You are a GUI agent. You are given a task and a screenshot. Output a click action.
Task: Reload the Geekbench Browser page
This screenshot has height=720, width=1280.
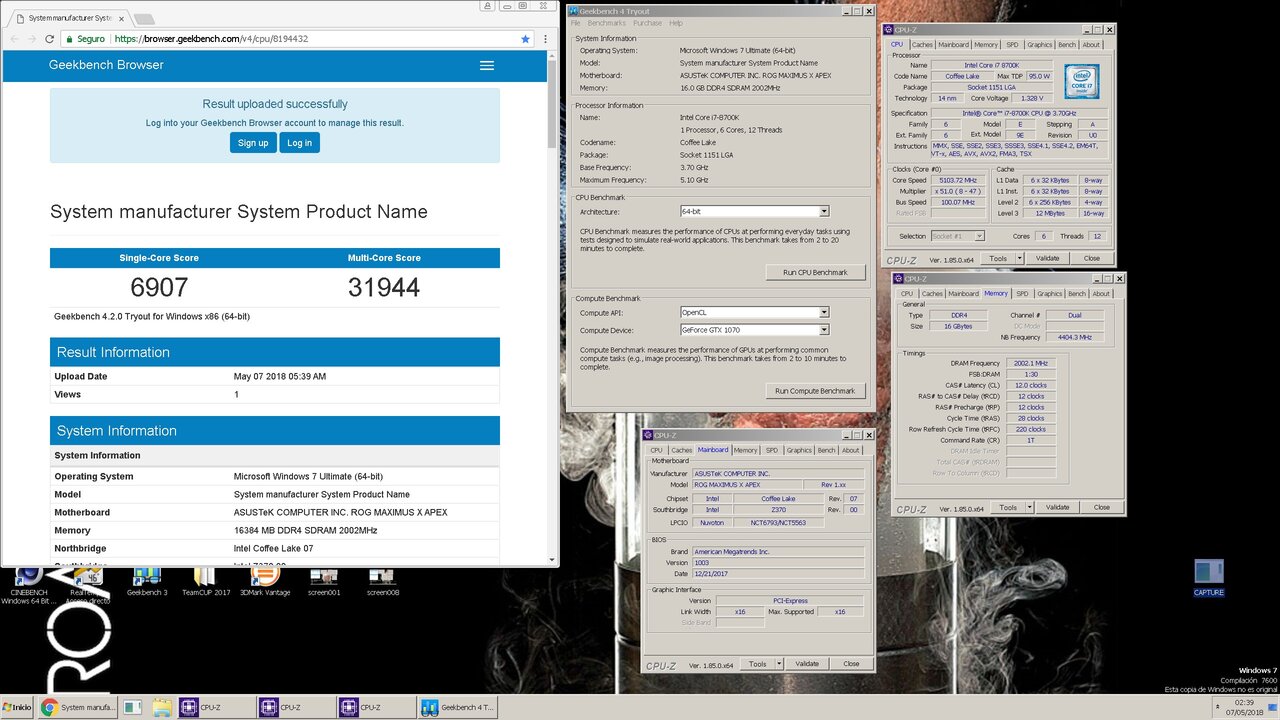click(50, 39)
